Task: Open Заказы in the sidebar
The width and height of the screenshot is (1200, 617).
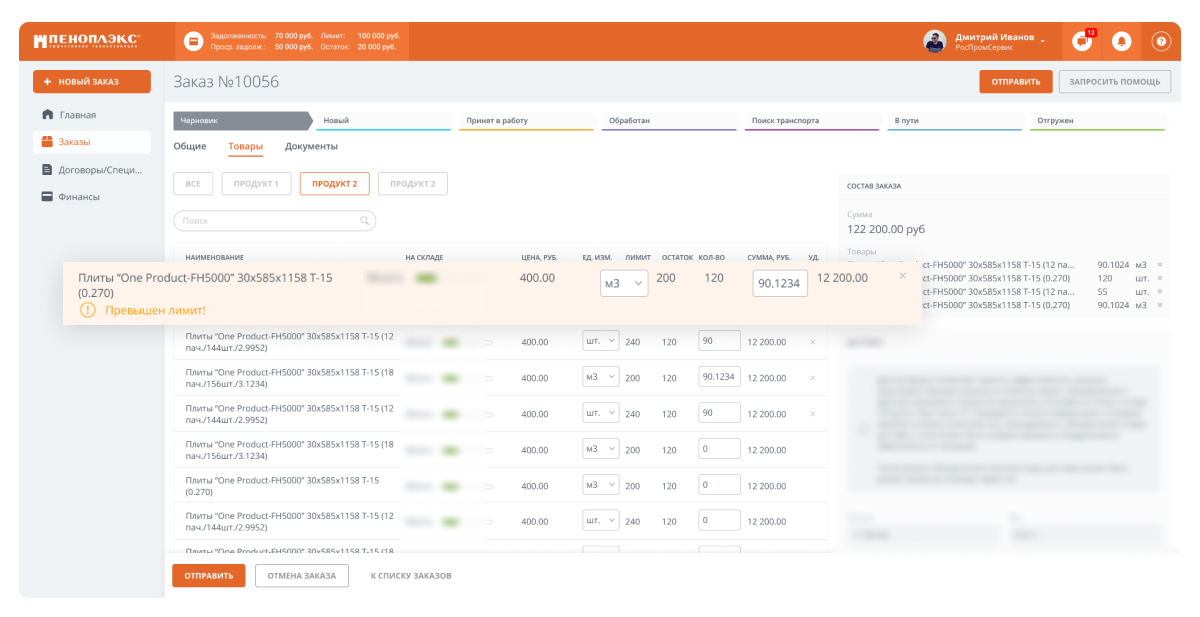Action: point(92,142)
